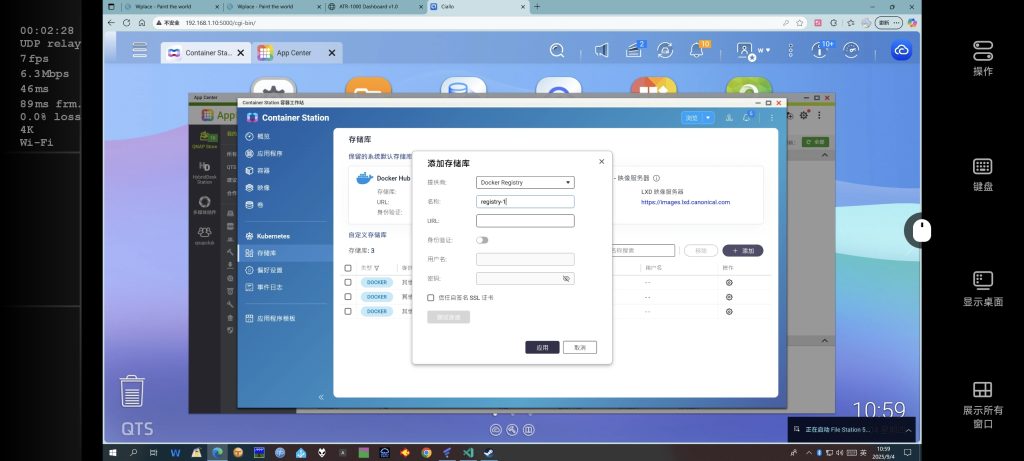Image resolution: width=1024 pixels, height=461 pixels.
Task: Switch to the Container Station QTS tab
Action: coord(205,53)
